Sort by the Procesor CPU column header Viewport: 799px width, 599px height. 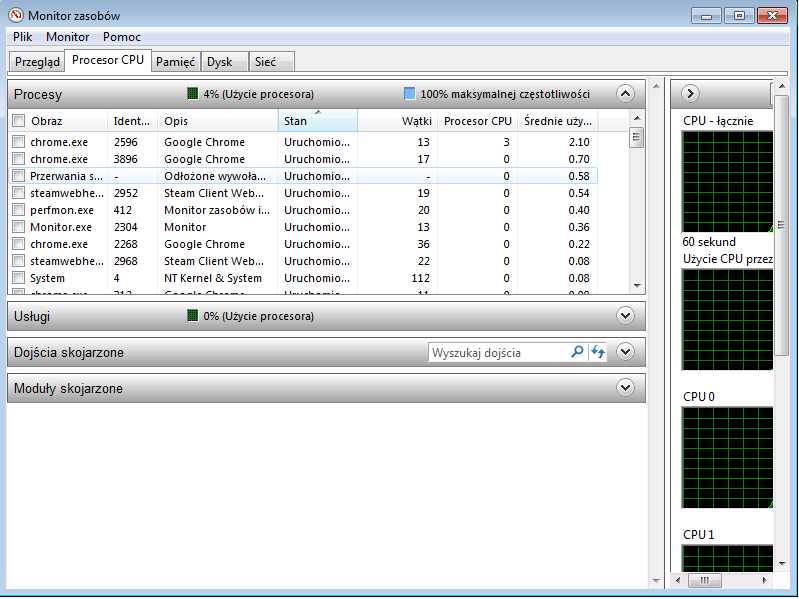(477, 121)
